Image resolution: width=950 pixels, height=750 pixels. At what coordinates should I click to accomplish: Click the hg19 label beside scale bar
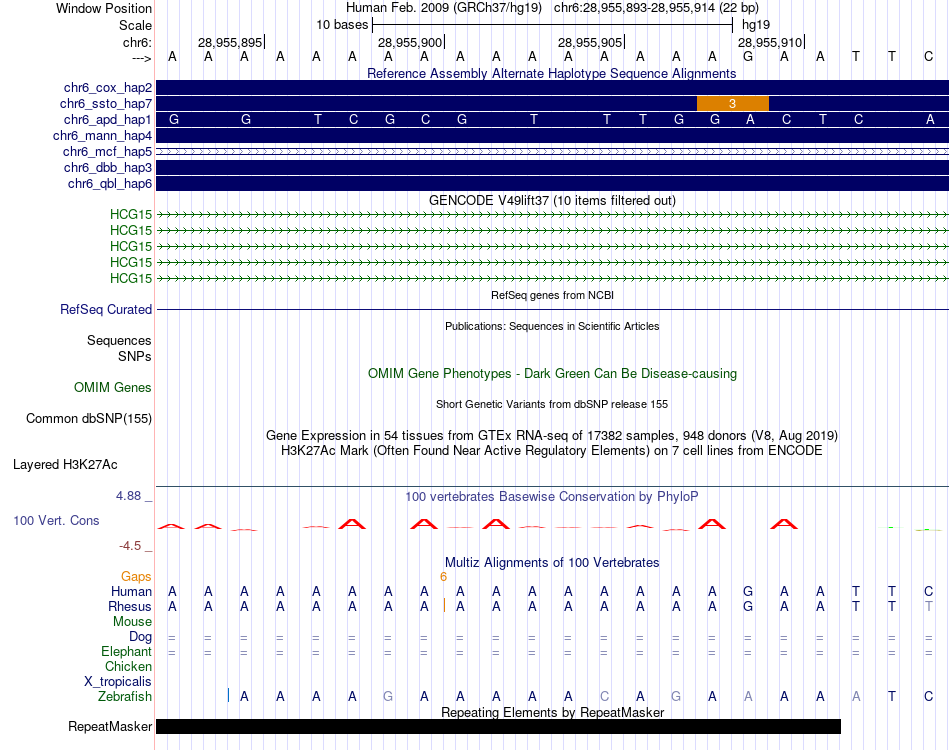click(756, 25)
